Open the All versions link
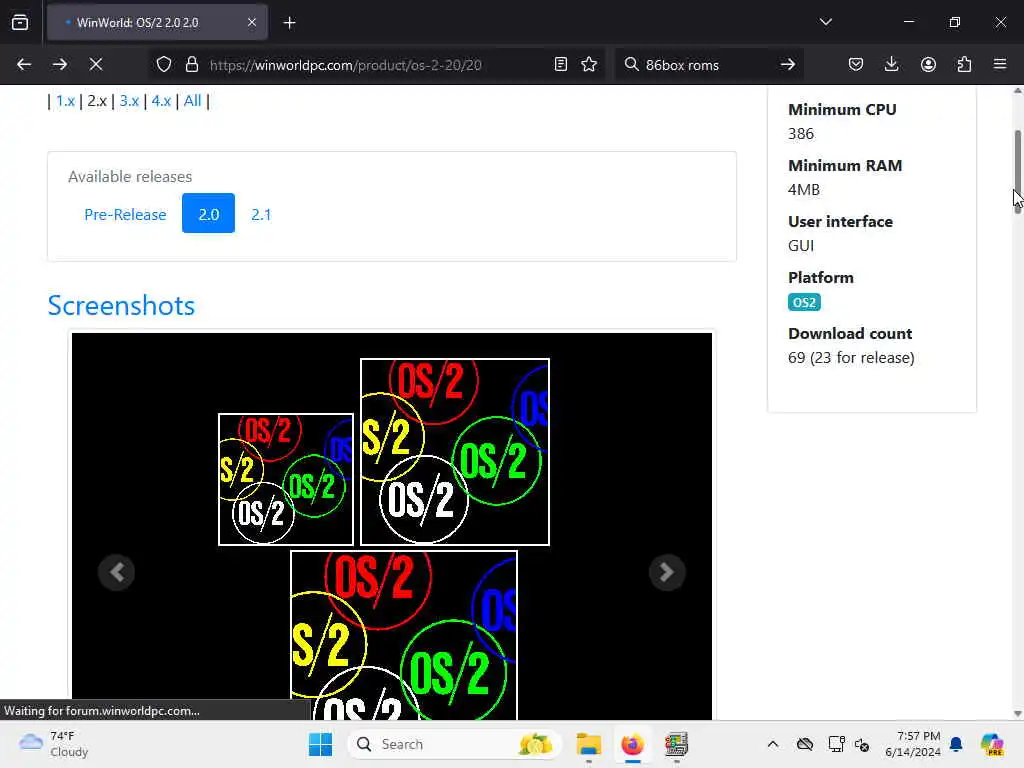The height and width of the screenshot is (768, 1024). pyautogui.click(x=193, y=101)
